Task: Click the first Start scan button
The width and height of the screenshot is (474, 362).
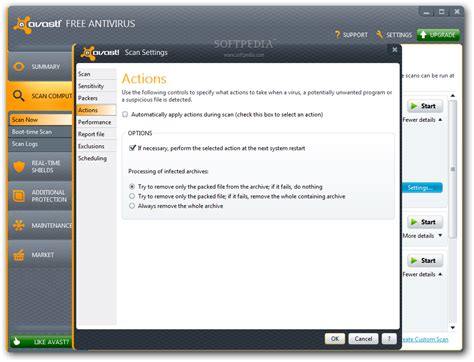Action: pyautogui.click(x=425, y=106)
